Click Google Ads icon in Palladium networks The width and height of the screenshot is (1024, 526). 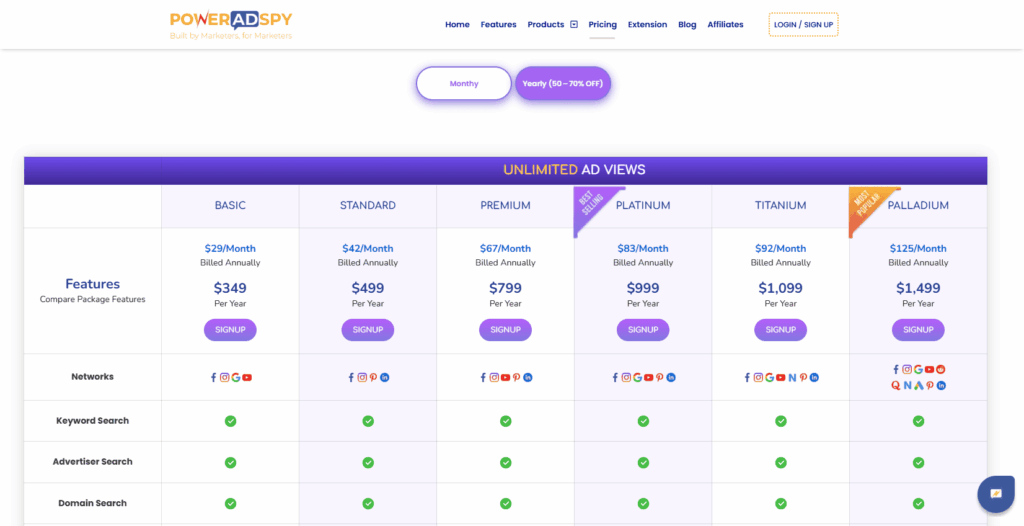pyautogui.click(x=918, y=386)
